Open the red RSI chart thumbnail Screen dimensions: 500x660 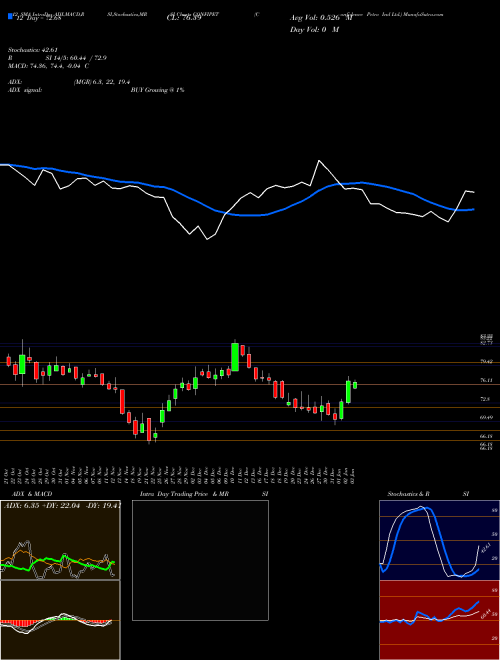coord(440,620)
